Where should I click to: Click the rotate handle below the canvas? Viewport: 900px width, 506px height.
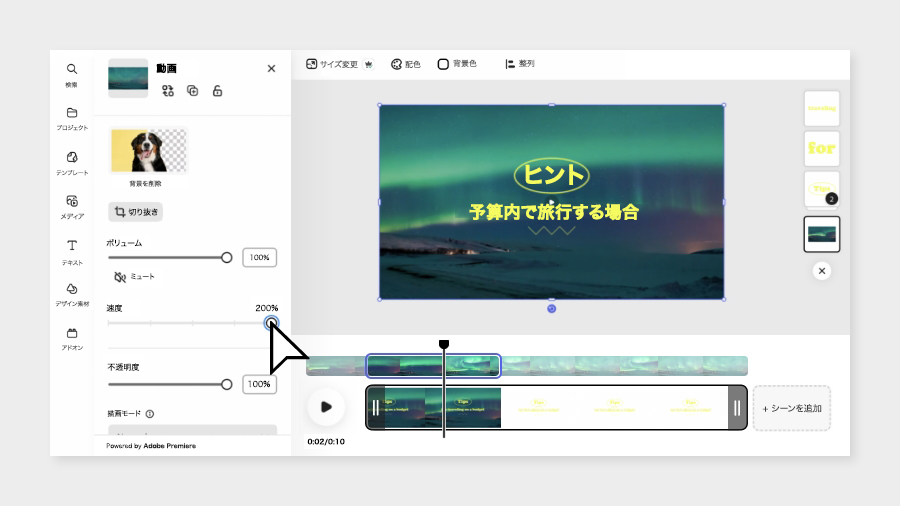[552, 309]
